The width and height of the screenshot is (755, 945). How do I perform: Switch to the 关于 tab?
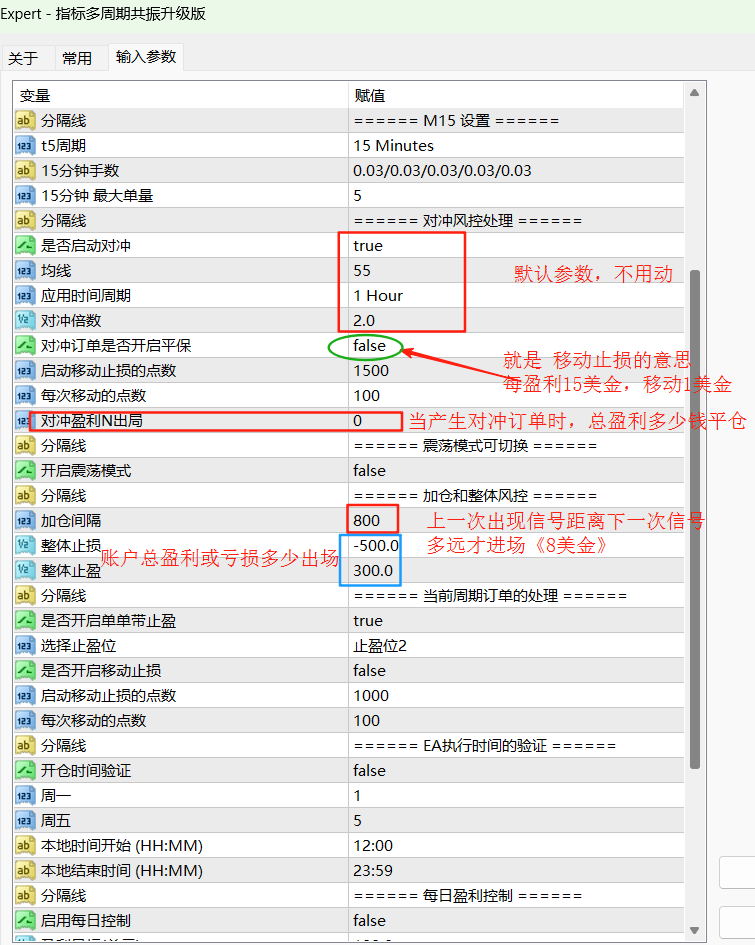click(23, 58)
